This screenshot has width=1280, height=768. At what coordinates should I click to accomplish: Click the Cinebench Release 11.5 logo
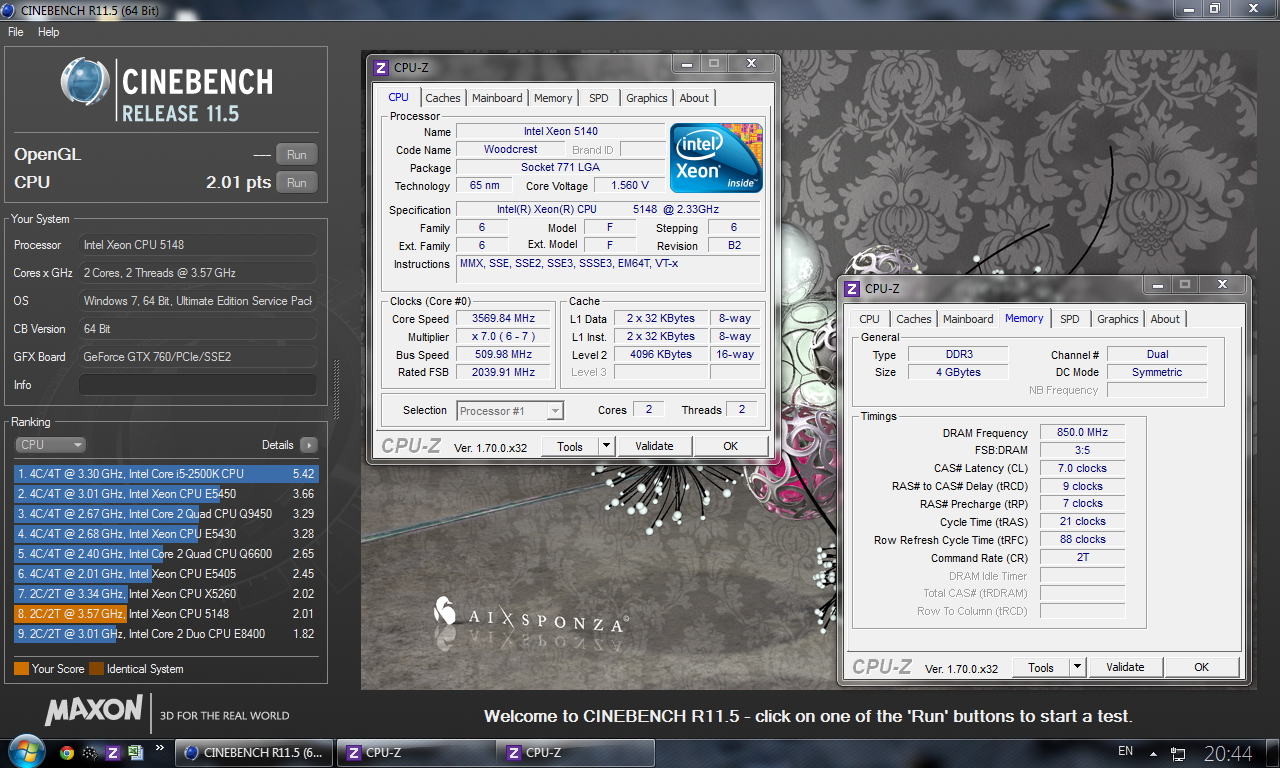click(x=167, y=90)
